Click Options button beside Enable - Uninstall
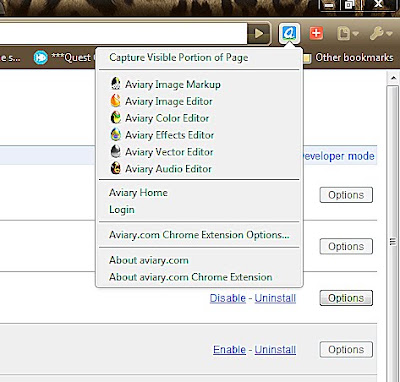 pos(346,349)
